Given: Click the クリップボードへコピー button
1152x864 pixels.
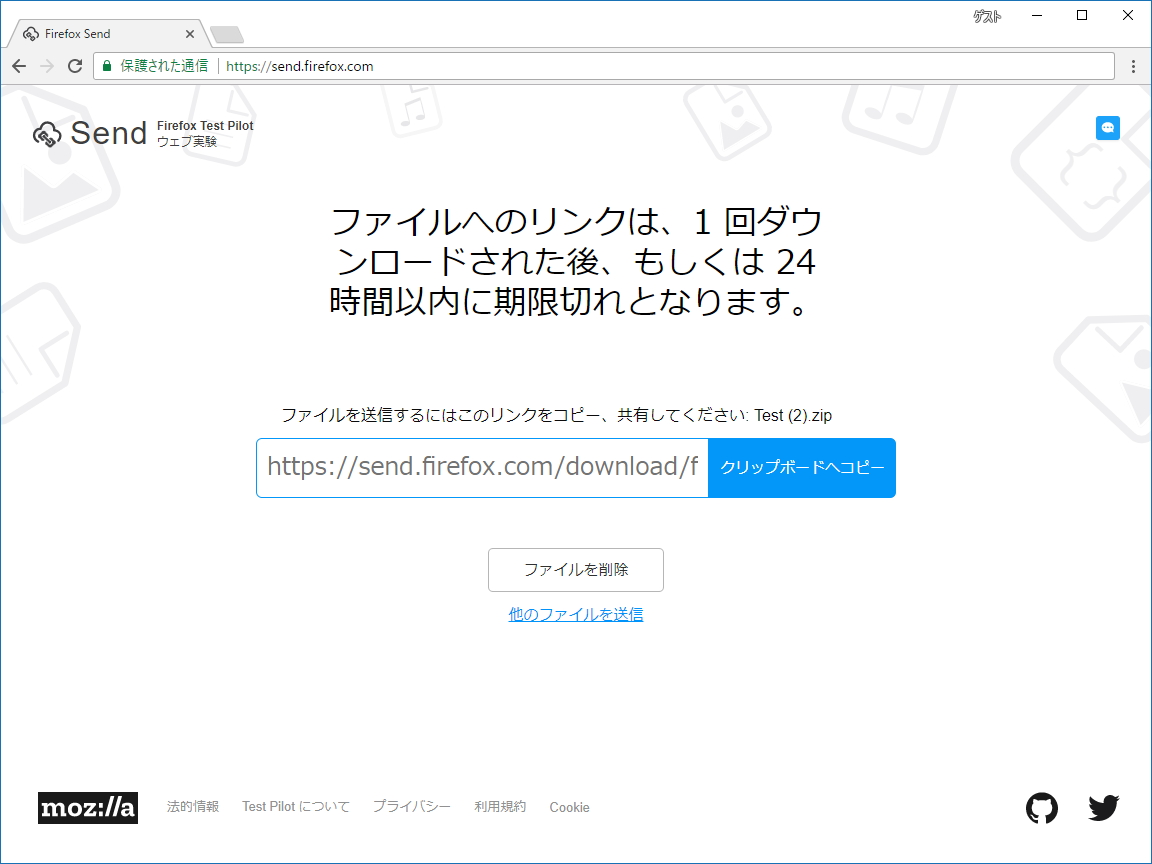Looking at the screenshot, I should 801,467.
